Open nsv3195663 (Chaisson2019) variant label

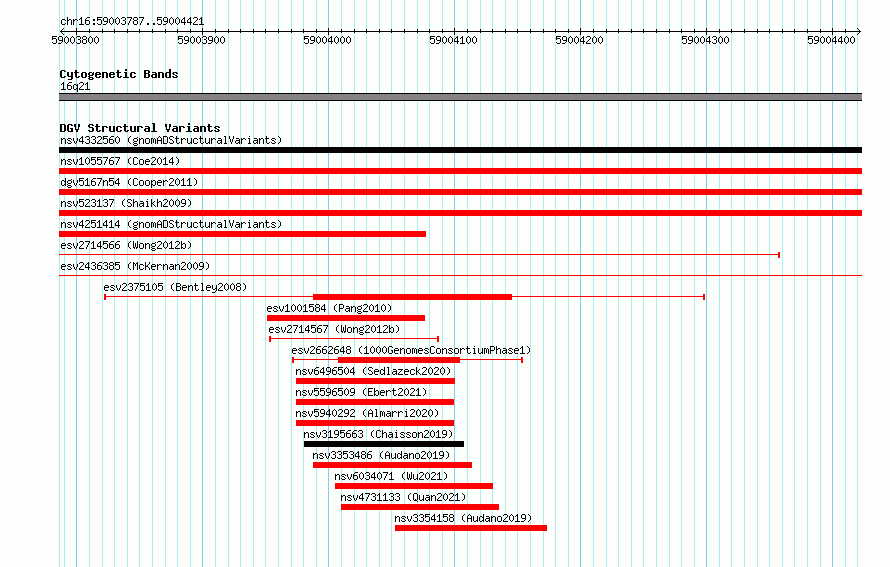point(378,434)
